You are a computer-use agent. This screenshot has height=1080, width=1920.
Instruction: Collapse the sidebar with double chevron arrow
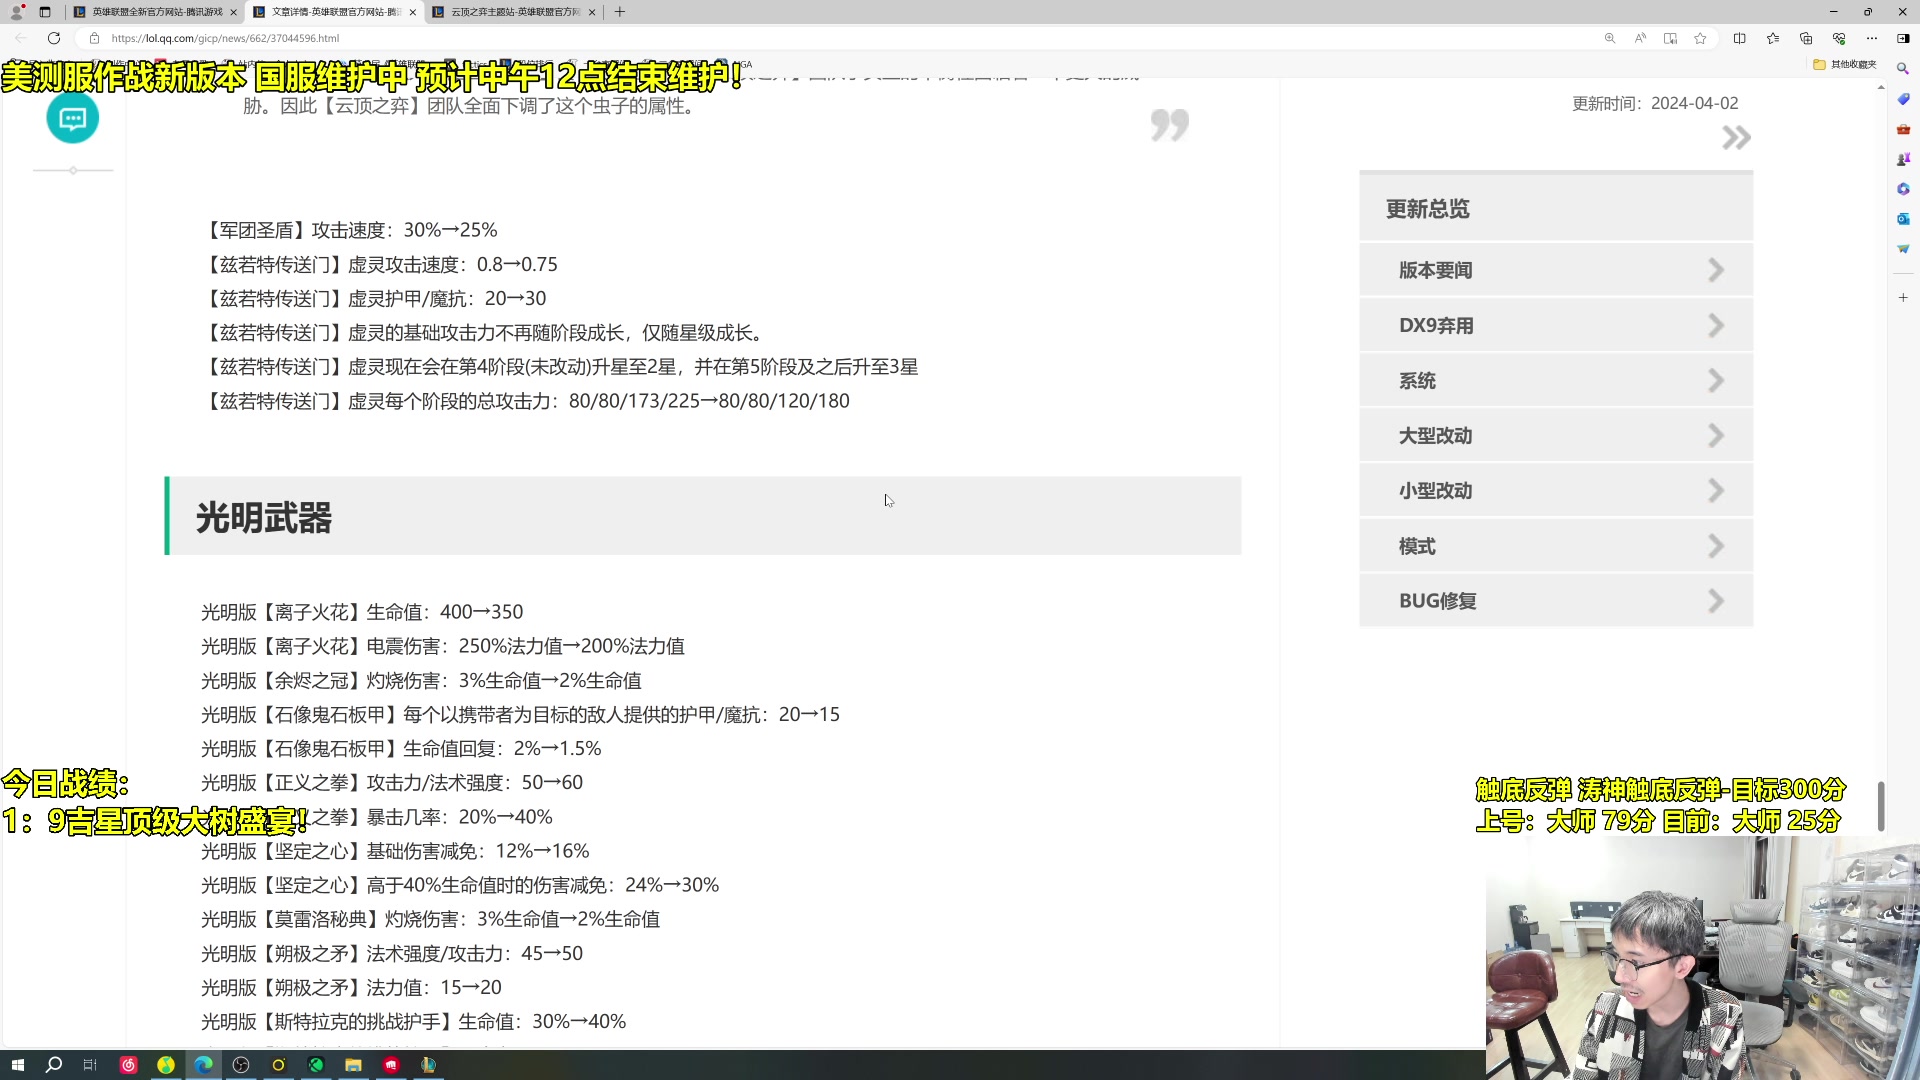[x=1736, y=138]
